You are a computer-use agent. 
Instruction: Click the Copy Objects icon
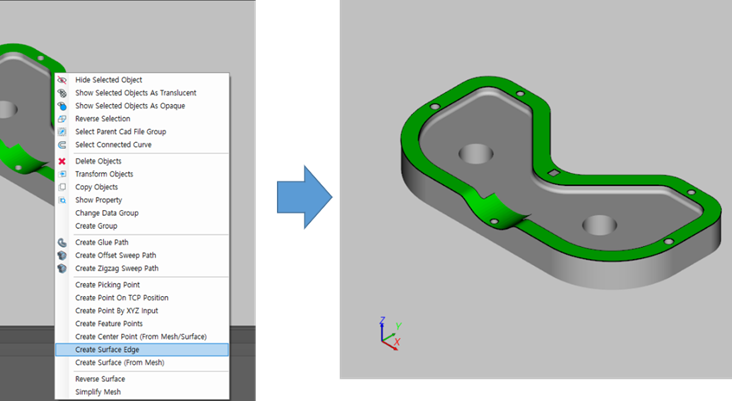pos(62,187)
